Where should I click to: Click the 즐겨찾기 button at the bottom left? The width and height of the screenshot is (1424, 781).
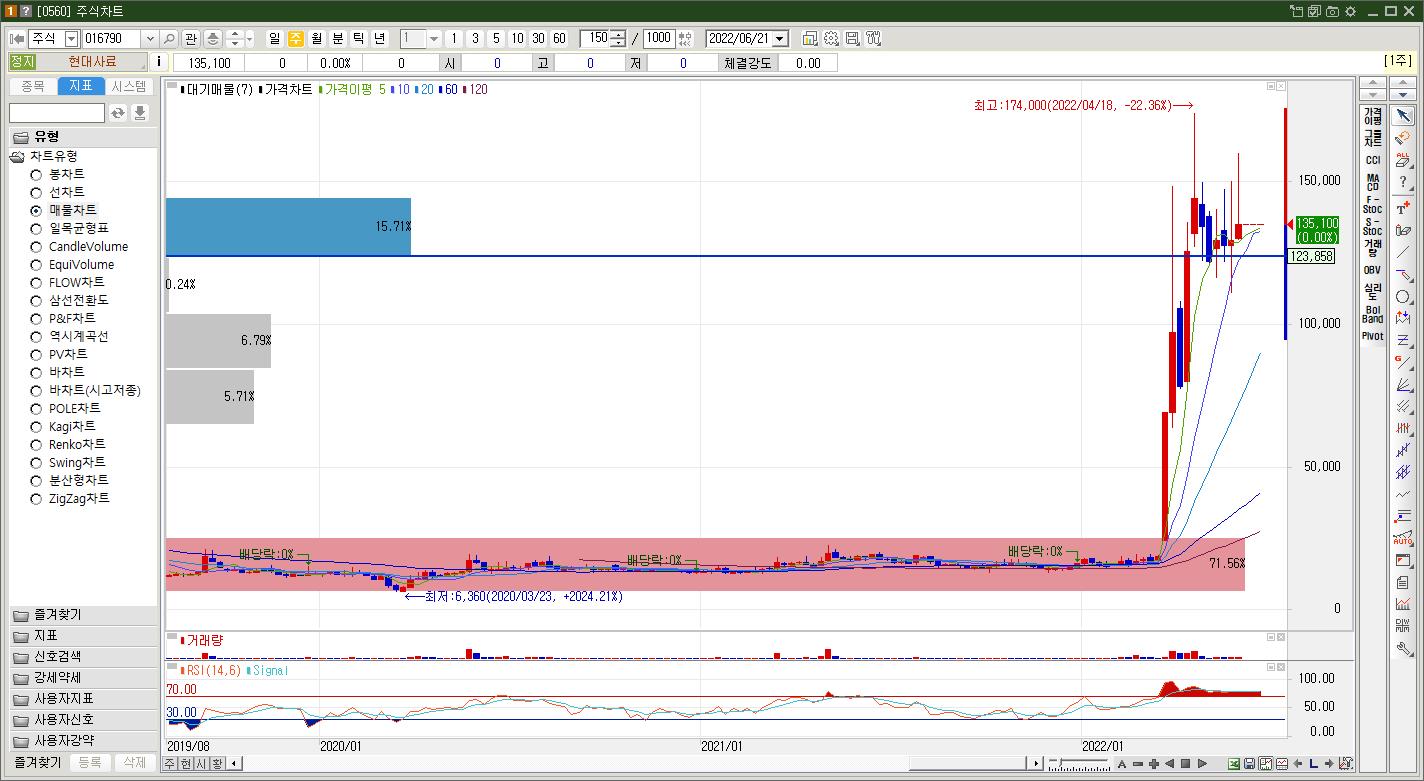click(37, 762)
